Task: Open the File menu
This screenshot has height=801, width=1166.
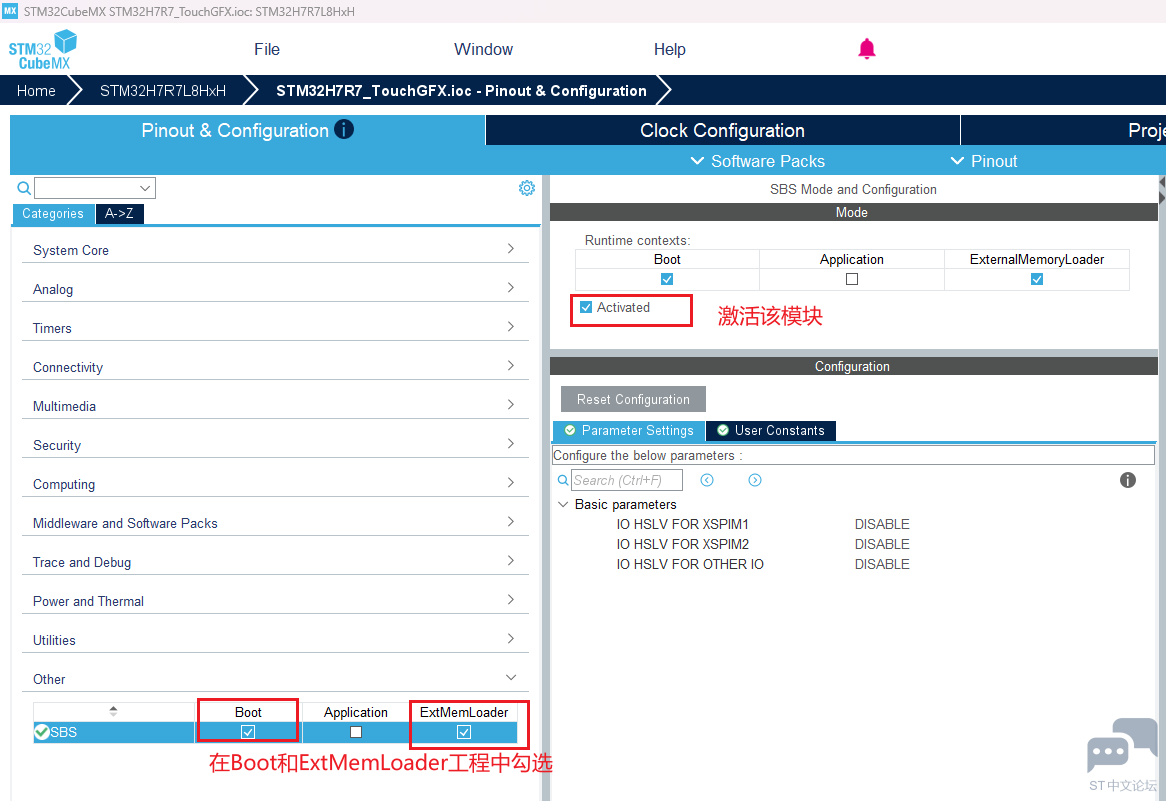Action: (x=267, y=49)
